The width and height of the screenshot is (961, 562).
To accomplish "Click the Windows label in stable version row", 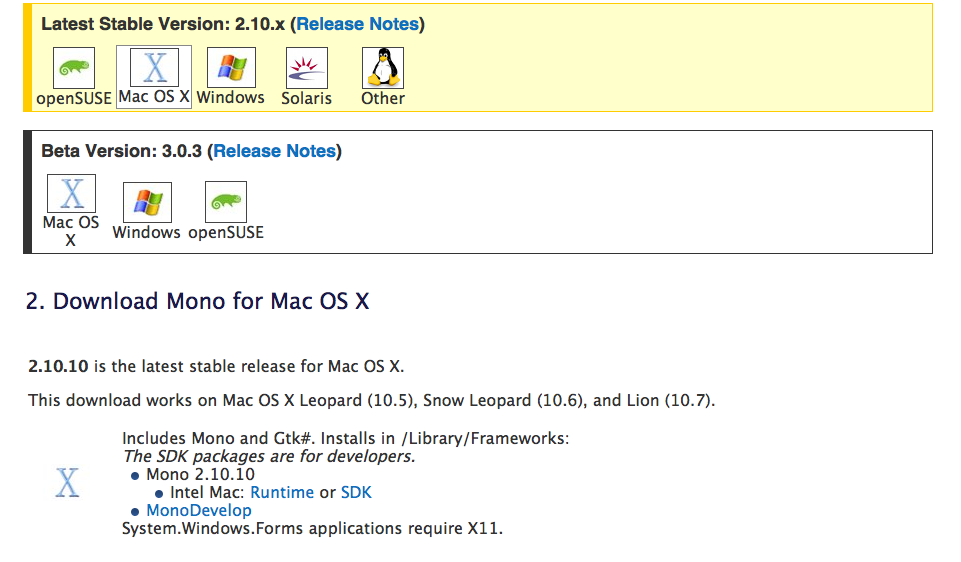I will [x=230, y=97].
